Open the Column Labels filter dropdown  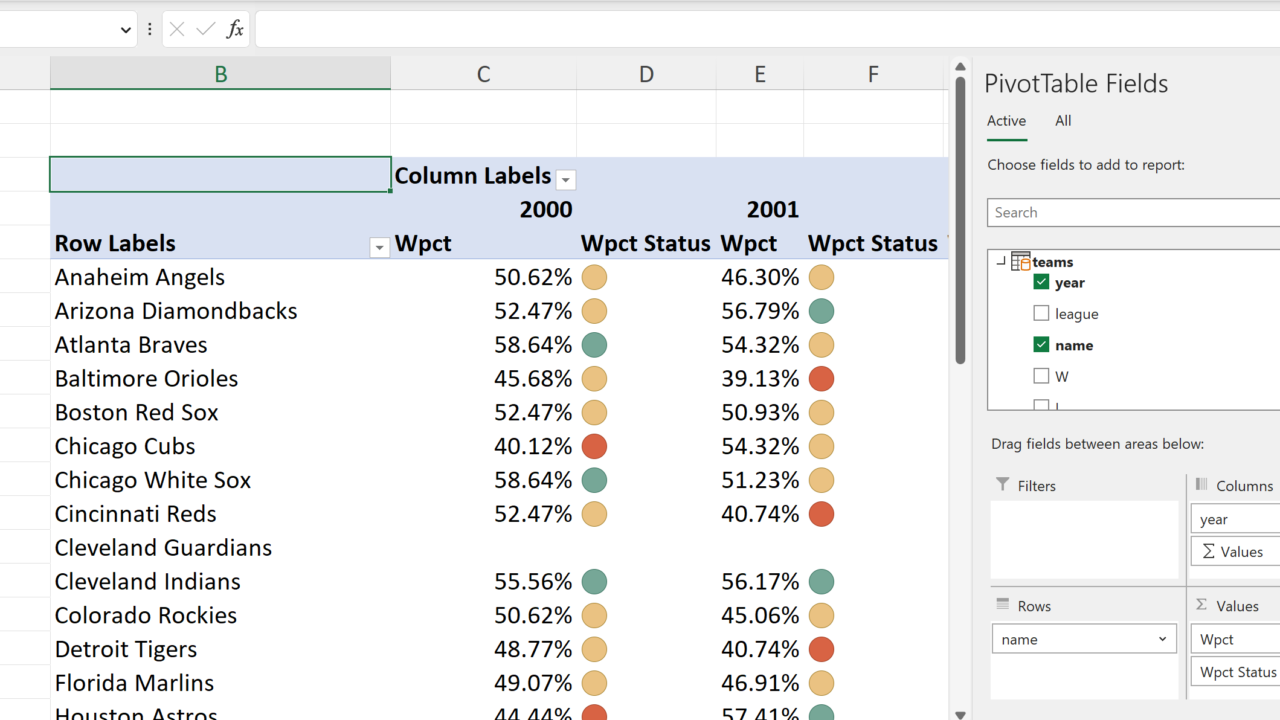tap(566, 180)
